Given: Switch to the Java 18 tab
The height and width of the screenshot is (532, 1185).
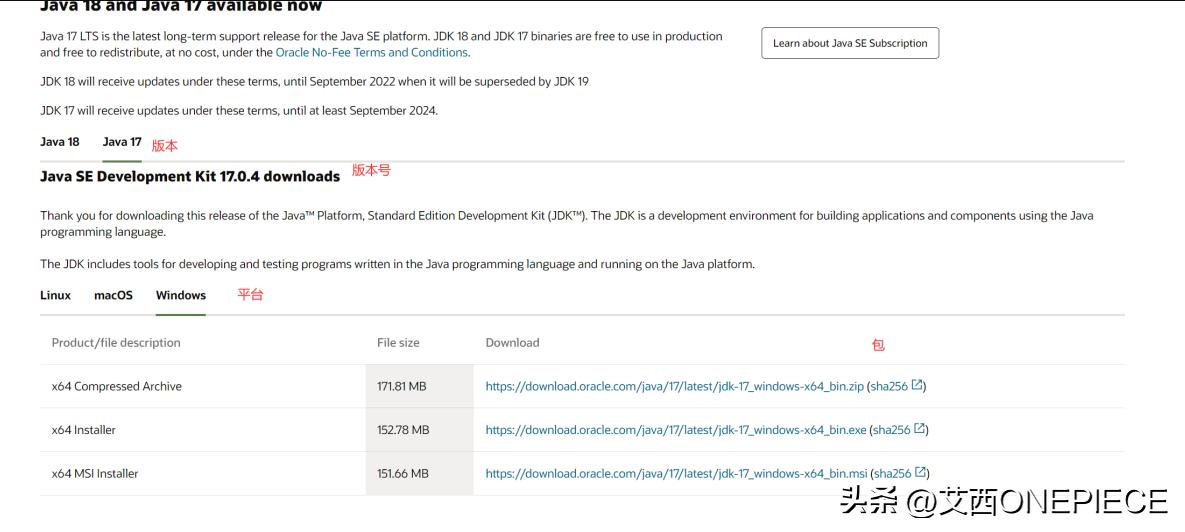Looking at the screenshot, I should pyautogui.click(x=60, y=142).
